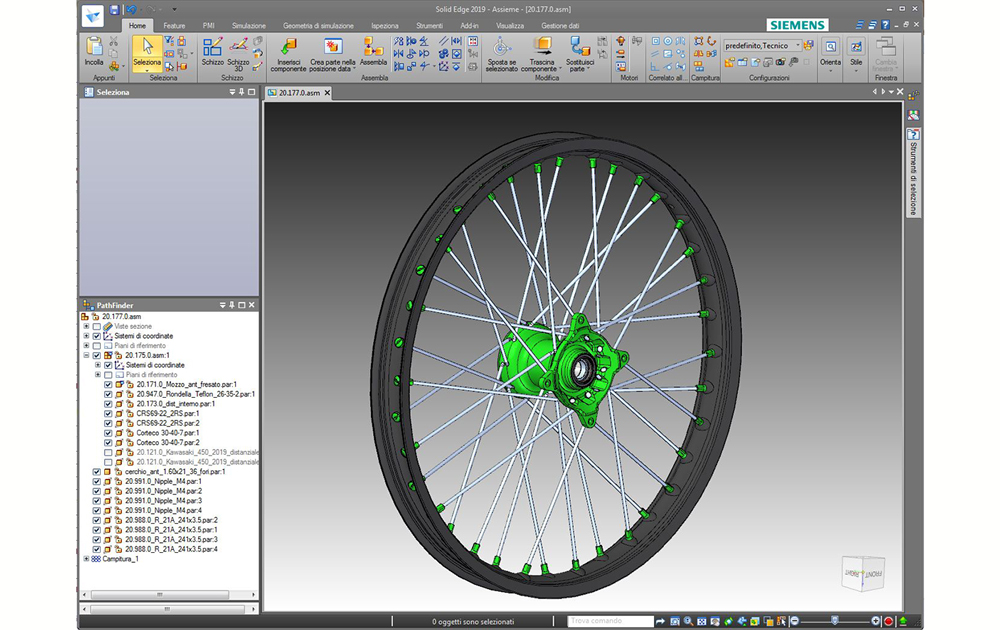
Task: Click zoom out minus button in status bar
Action: [x=795, y=621]
